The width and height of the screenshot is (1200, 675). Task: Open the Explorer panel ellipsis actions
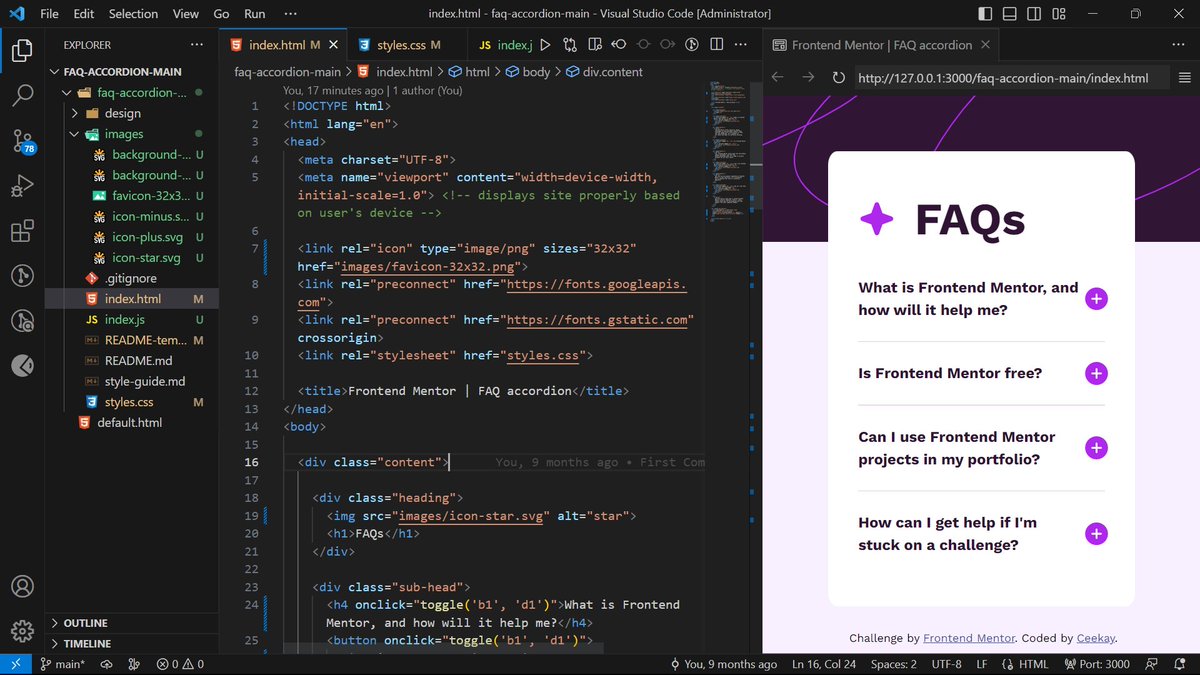(197, 45)
